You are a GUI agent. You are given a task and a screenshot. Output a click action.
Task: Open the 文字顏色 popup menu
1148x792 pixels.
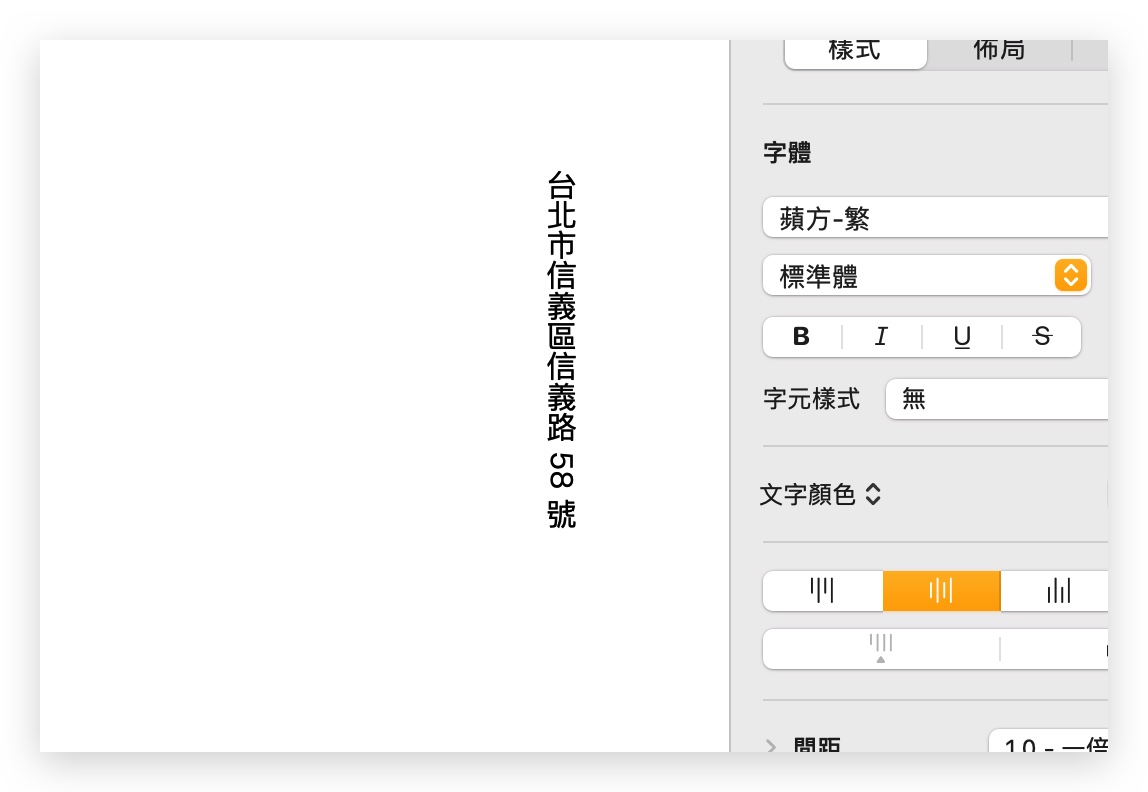click(820, 495)
